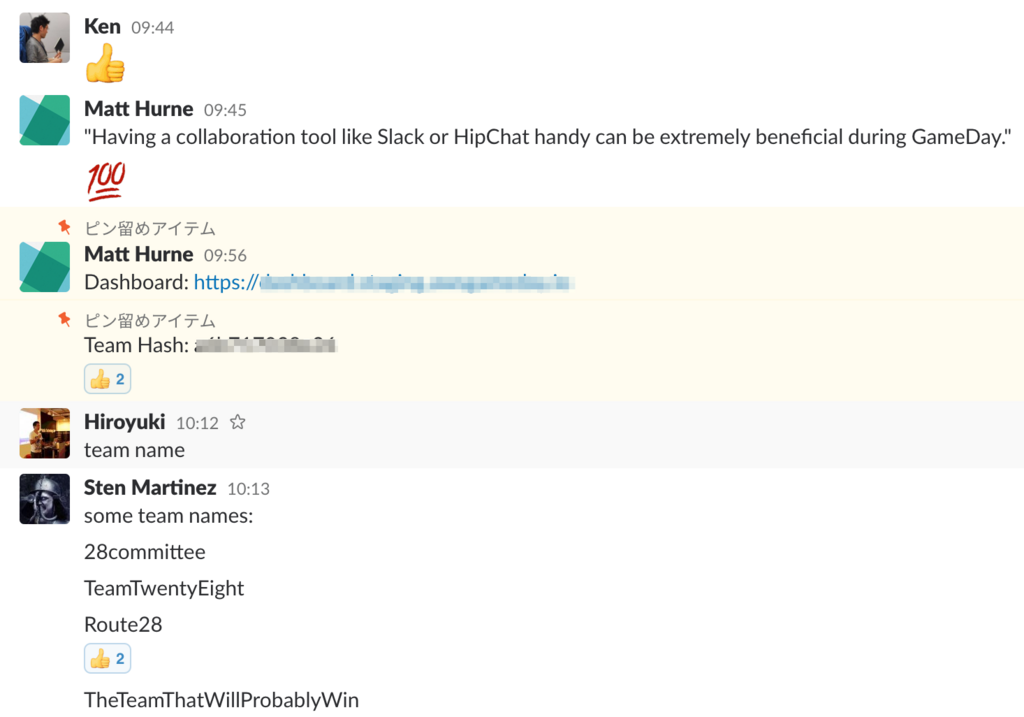Star Hiroyuki's team name message
This screenshot has height=717, width=1024.
(238, 422)
